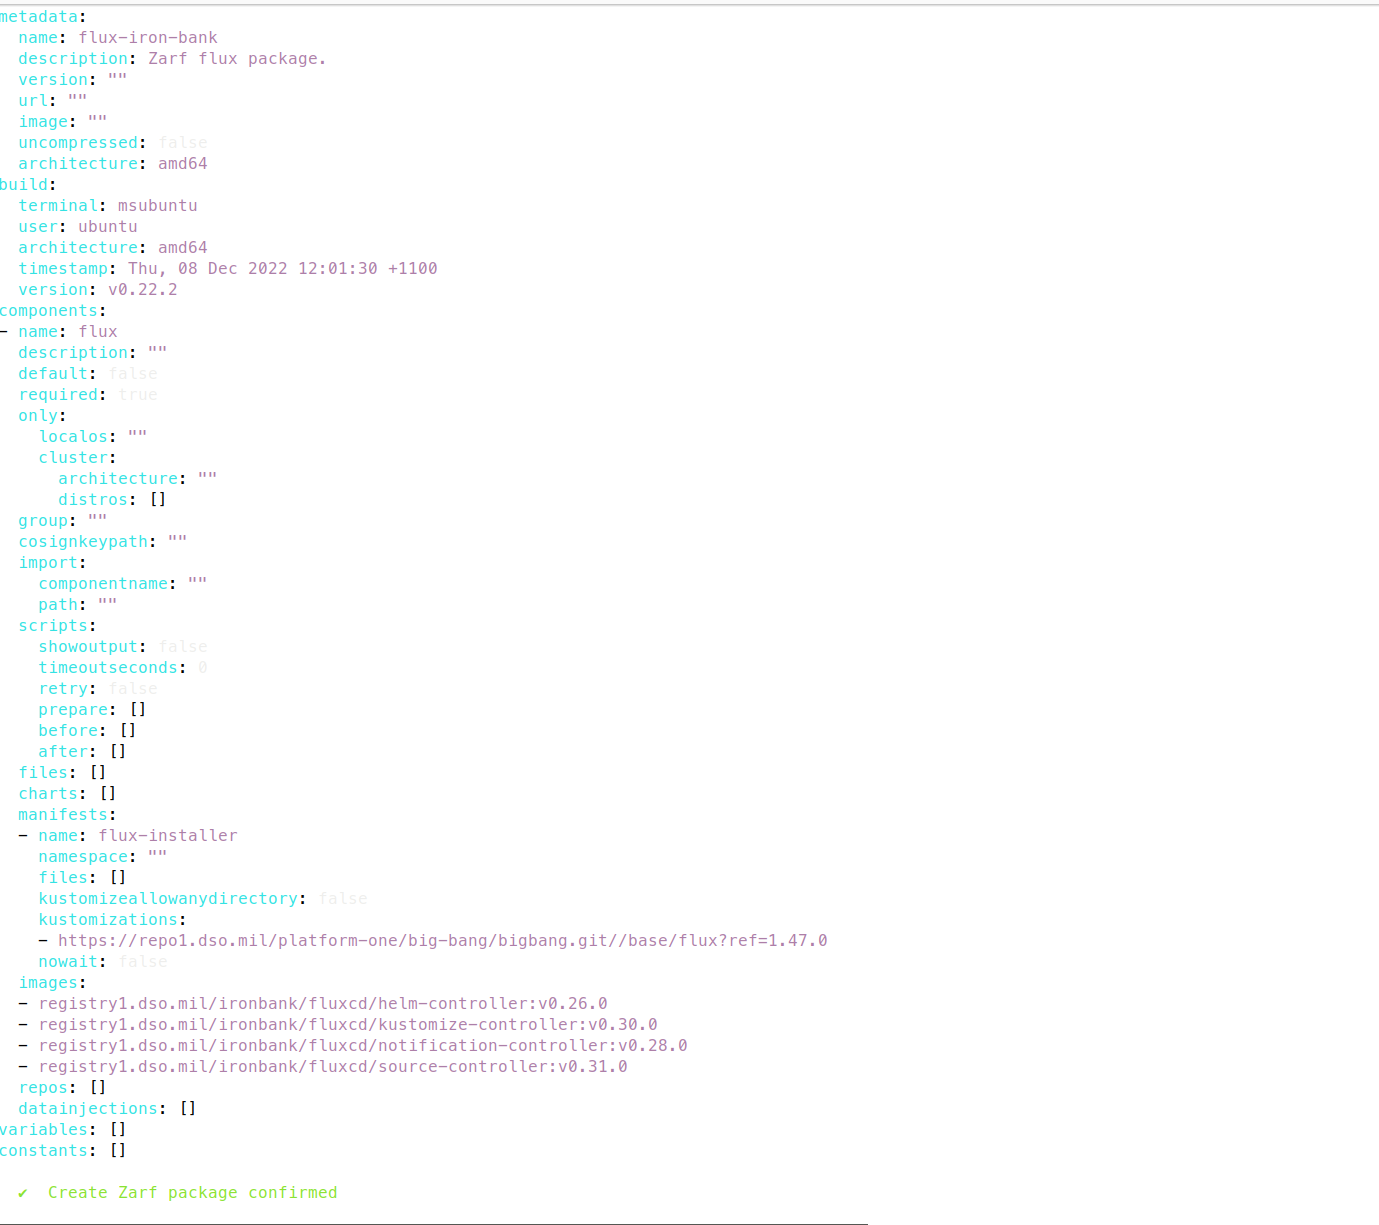Open the bigbang.git kustomization URL
The height and width of the screenshot is (1225, 1379).
(443, 940)
